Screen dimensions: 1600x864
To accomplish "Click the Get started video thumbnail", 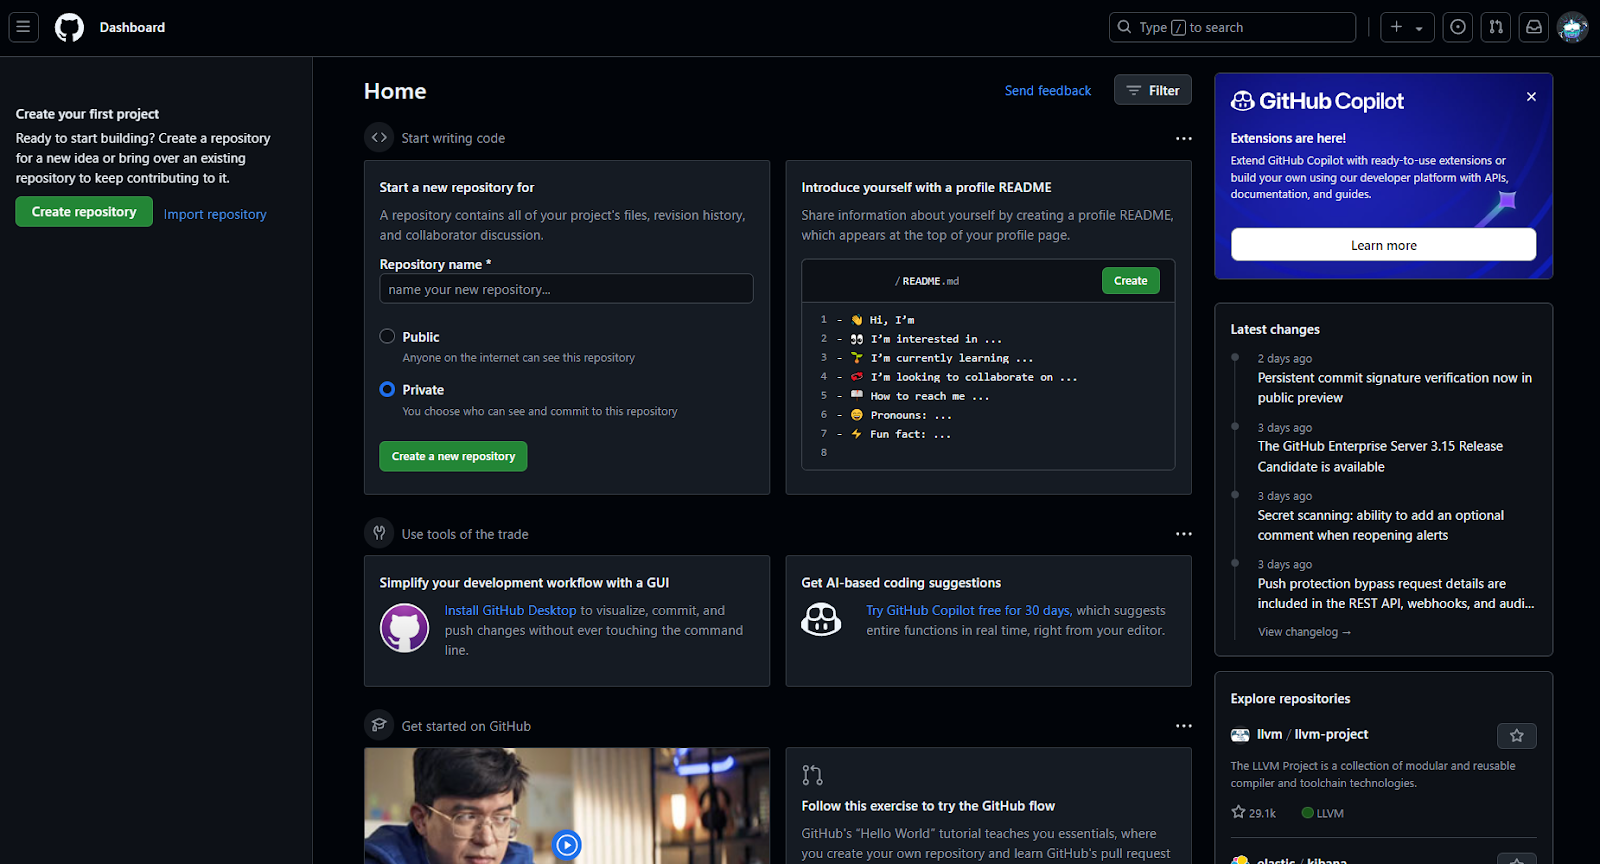I will (567, 806).
